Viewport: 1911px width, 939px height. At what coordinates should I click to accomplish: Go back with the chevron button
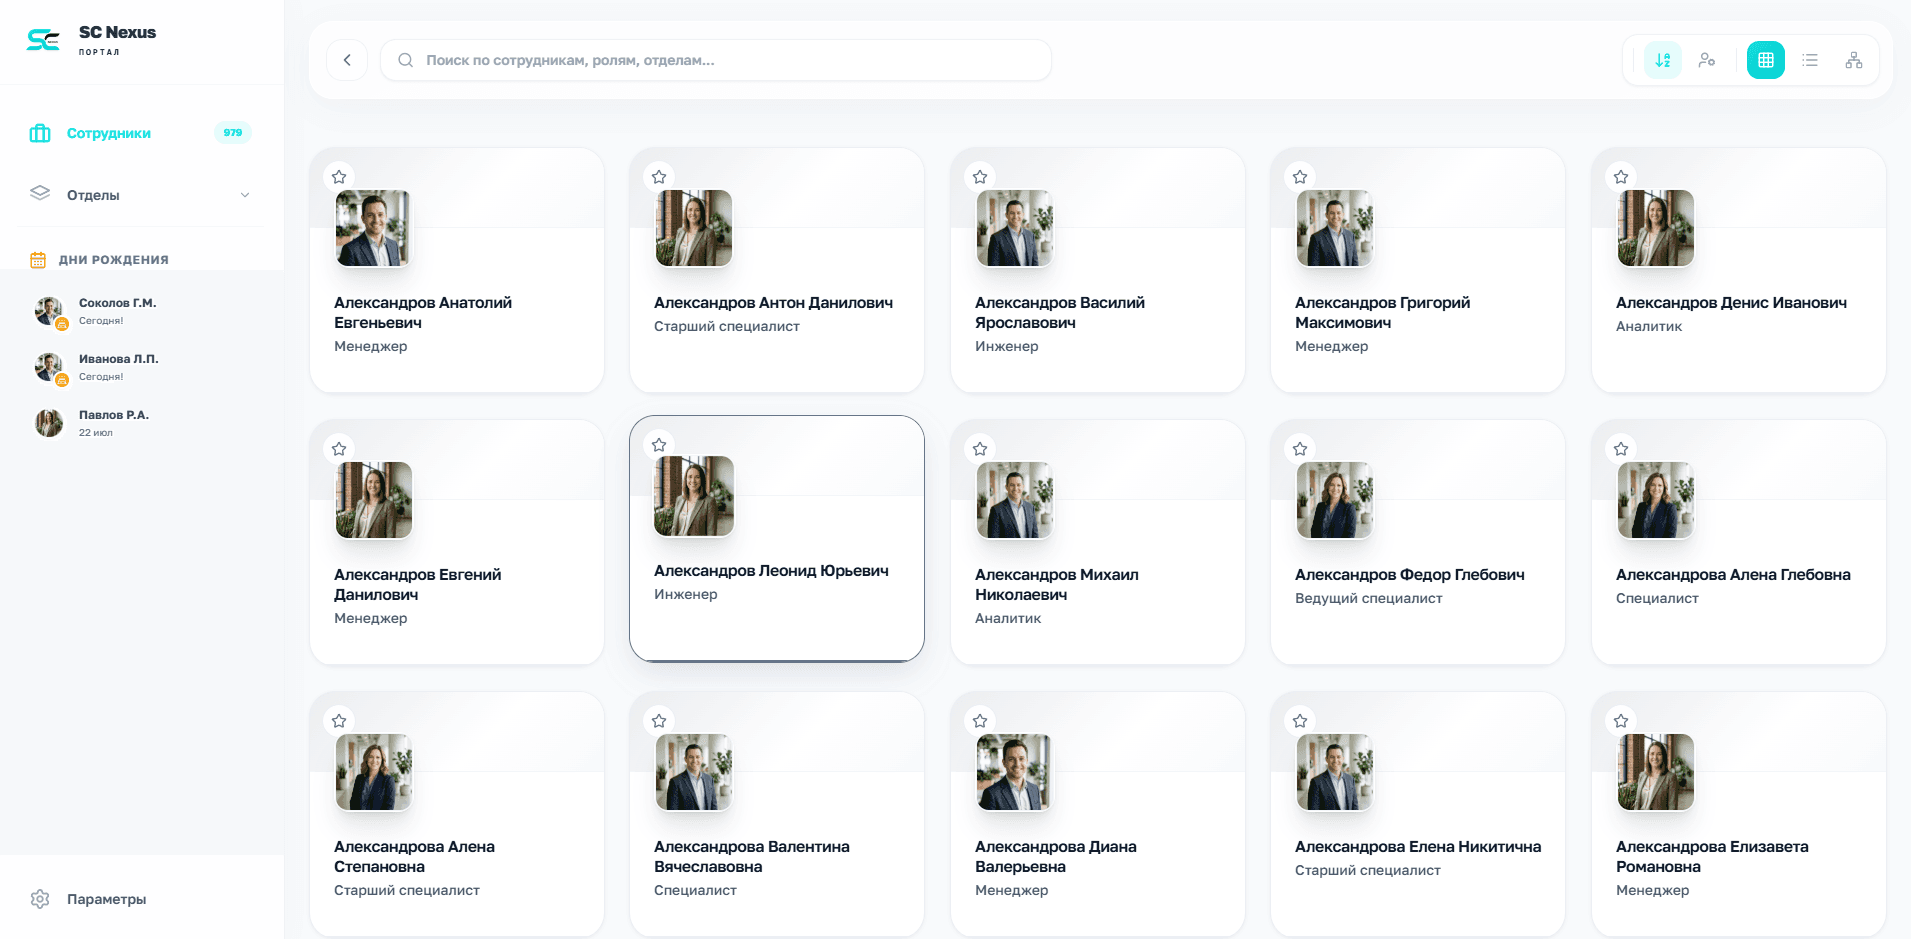coord(347,60)
